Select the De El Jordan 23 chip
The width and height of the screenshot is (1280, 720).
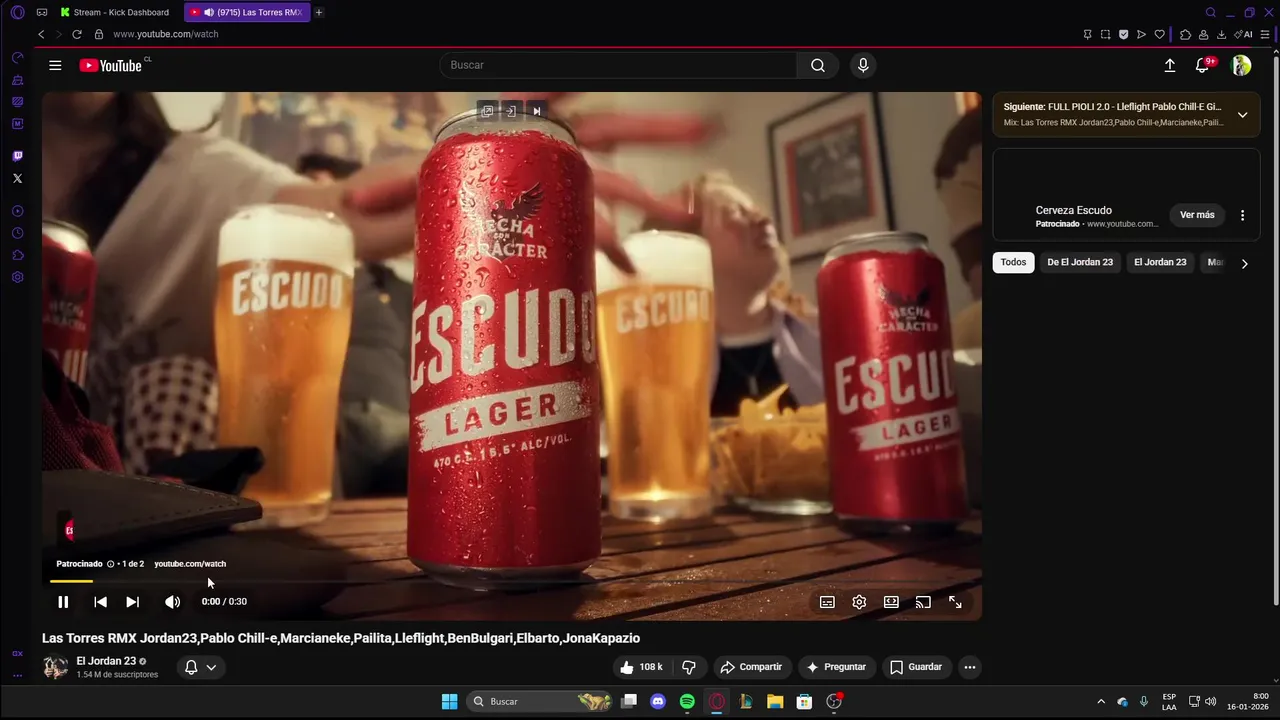1080,263
